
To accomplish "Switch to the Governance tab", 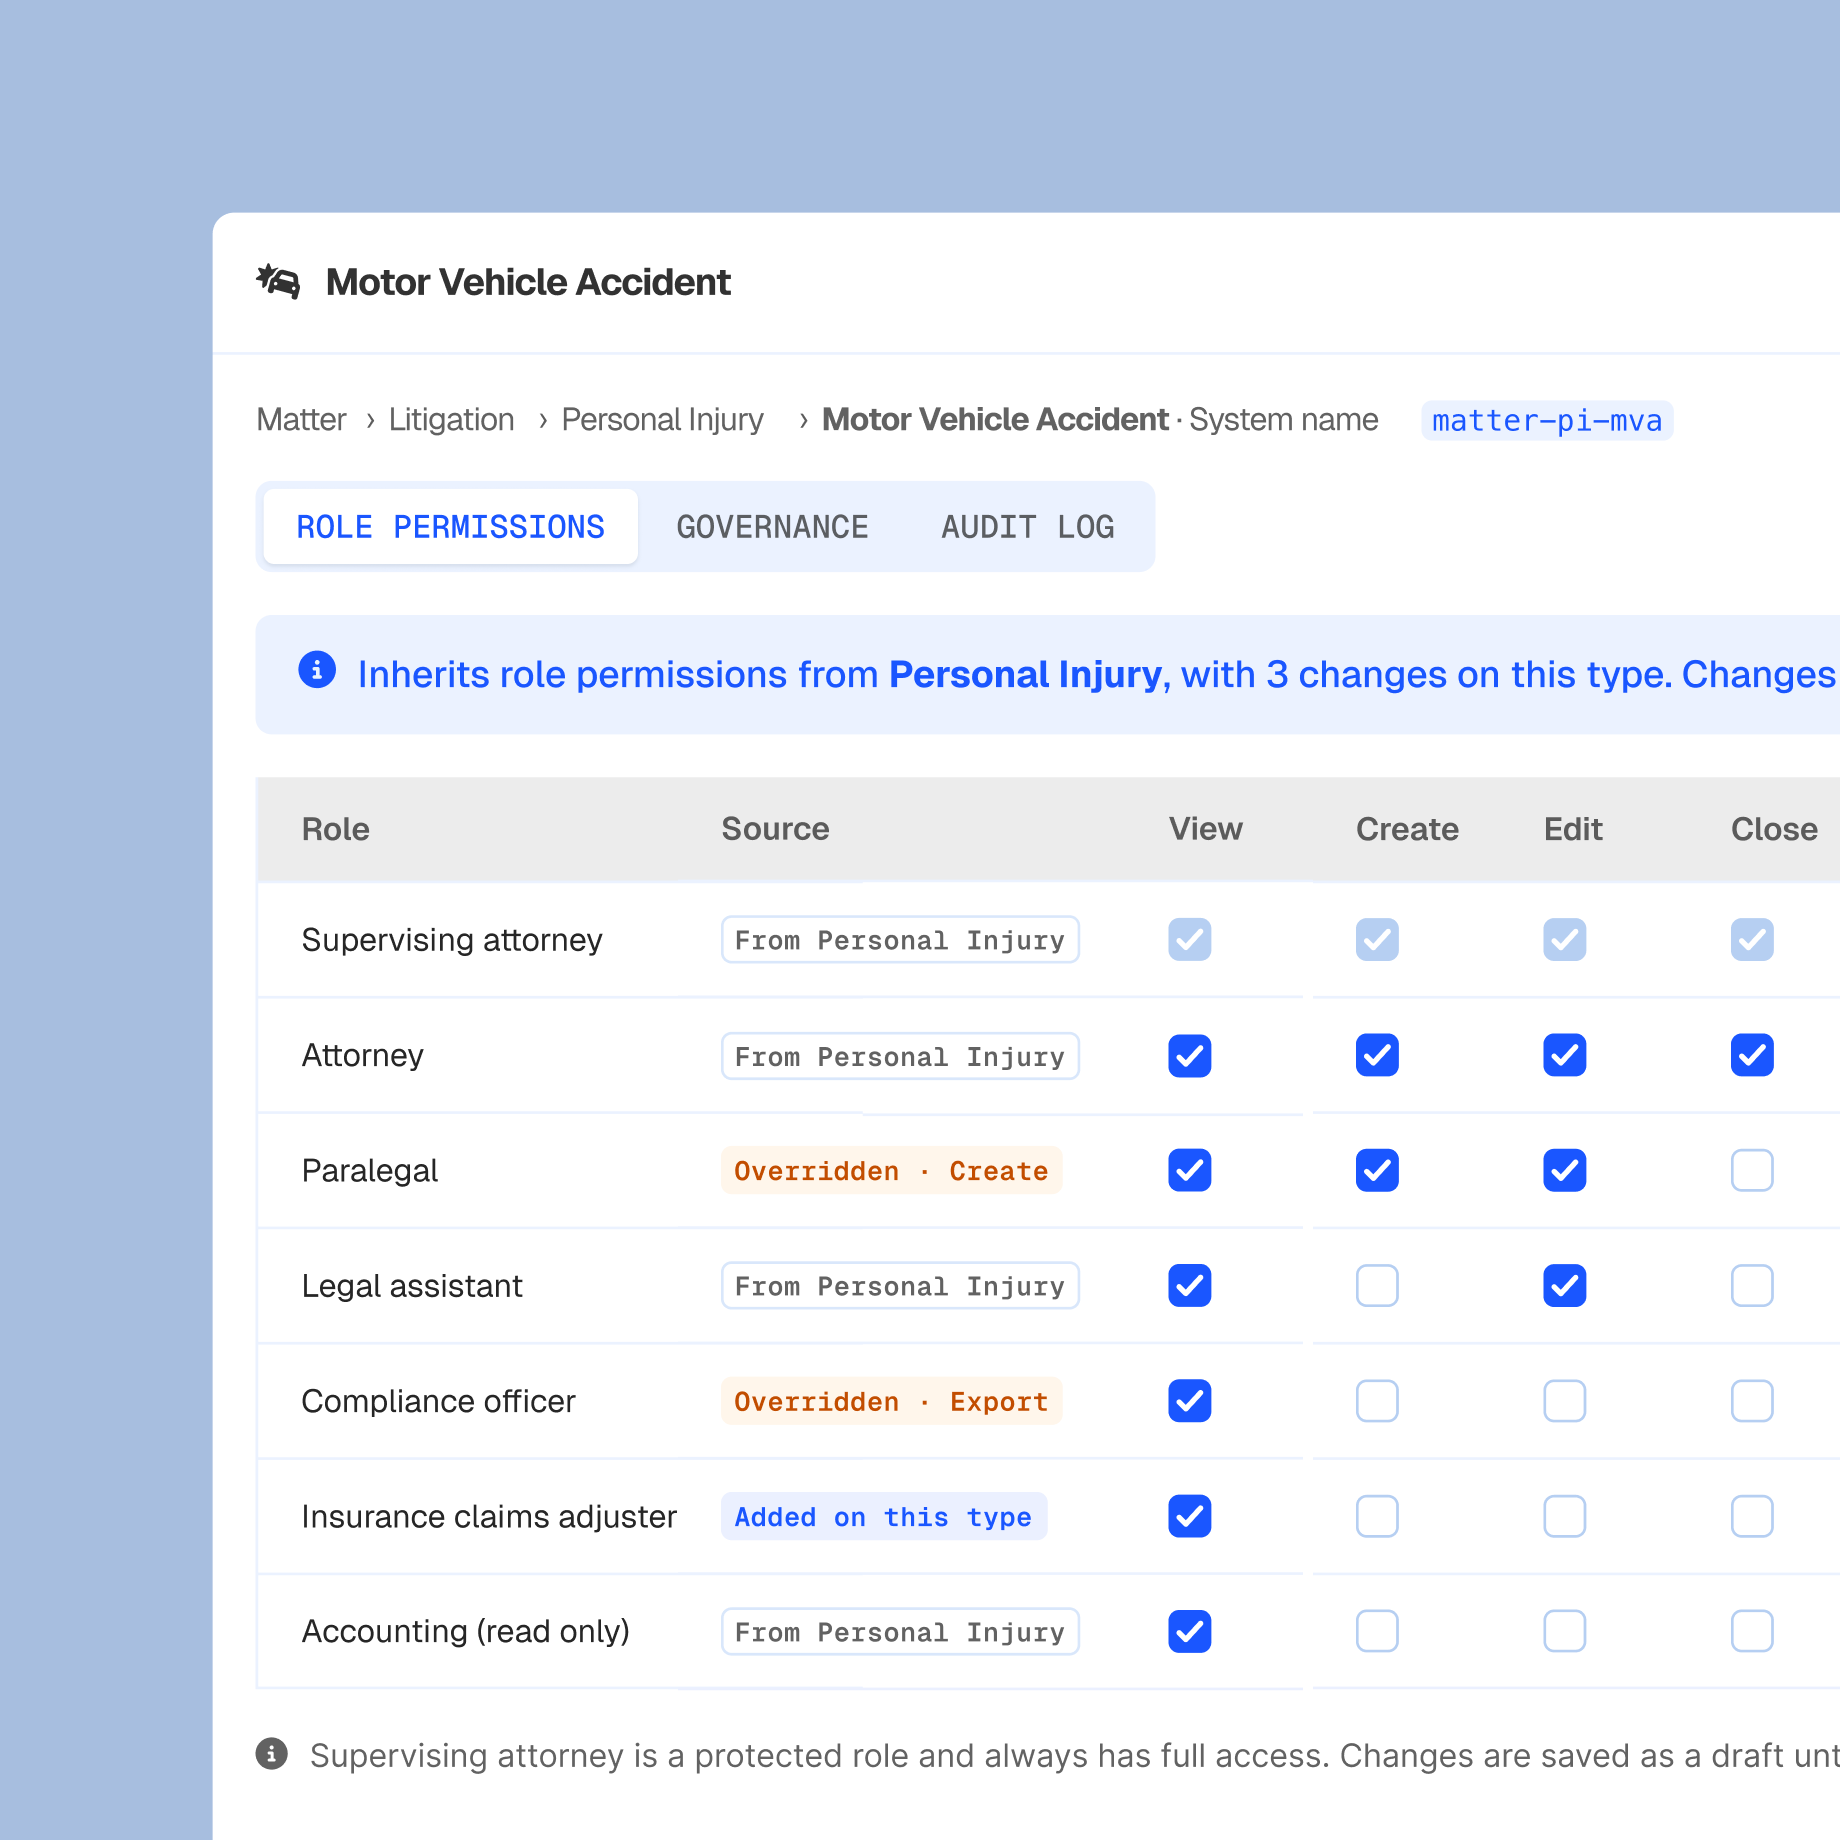I will 772,527.
